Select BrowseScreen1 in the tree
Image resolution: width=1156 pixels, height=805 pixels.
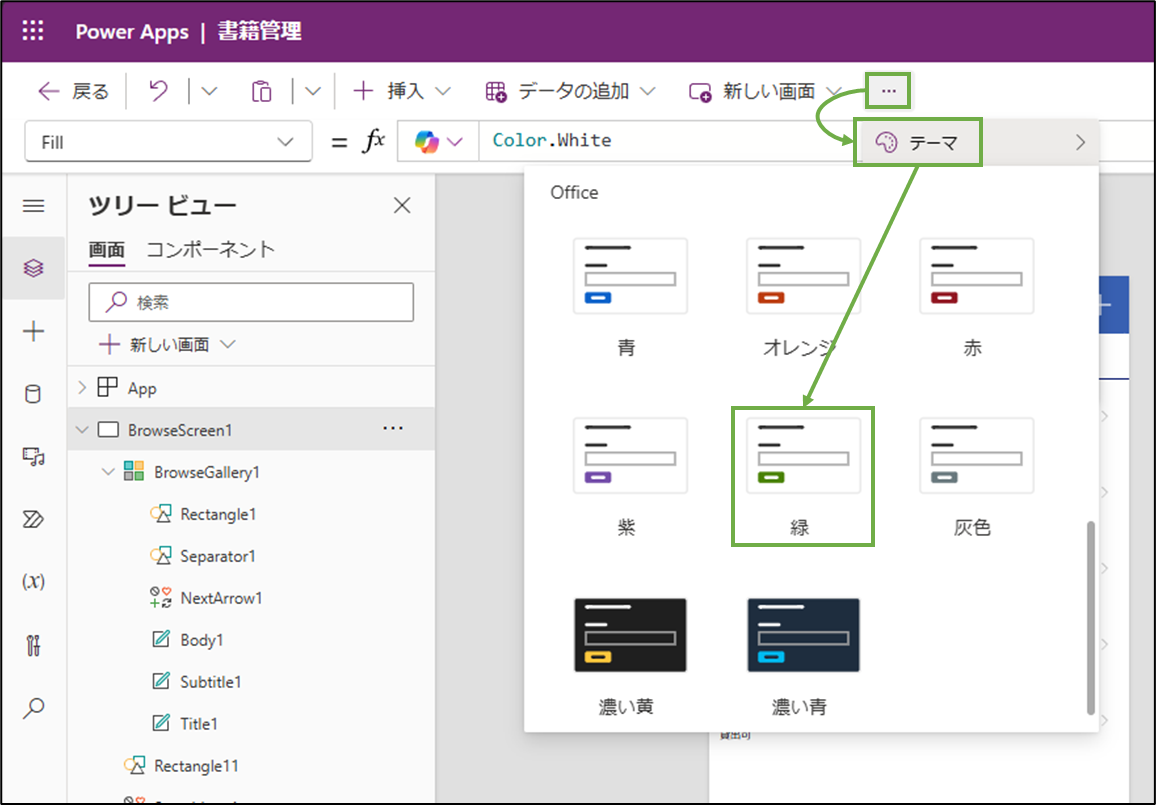point(180,430)
